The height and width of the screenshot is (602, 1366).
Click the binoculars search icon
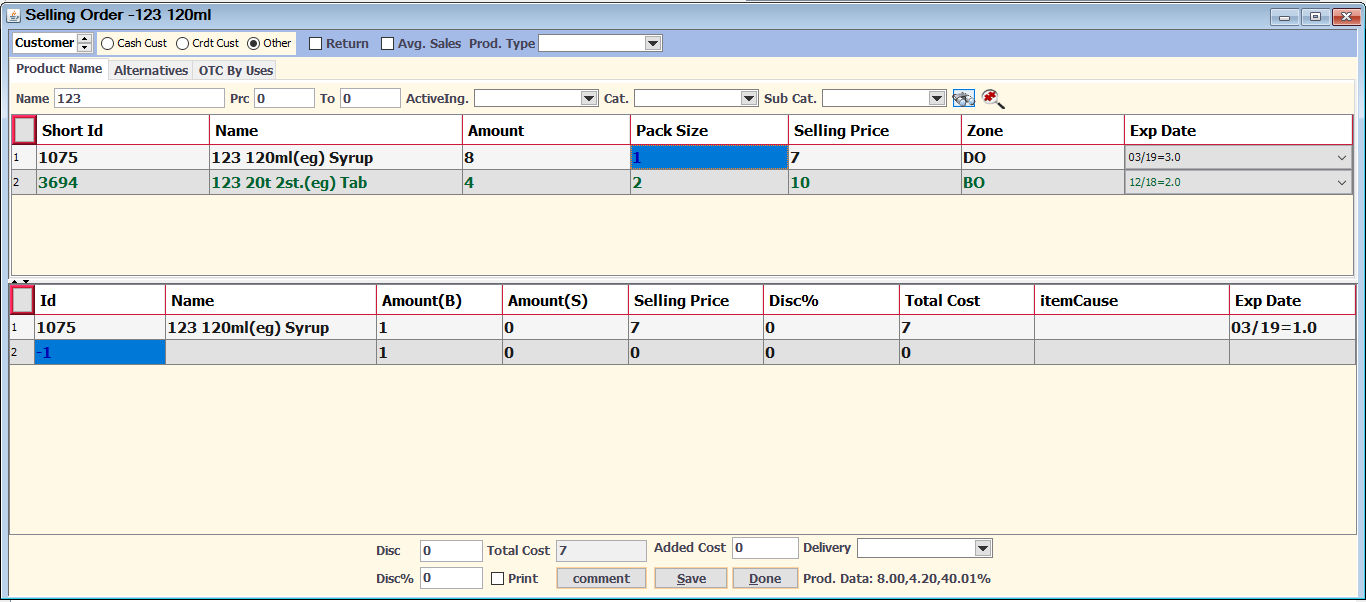963,98
